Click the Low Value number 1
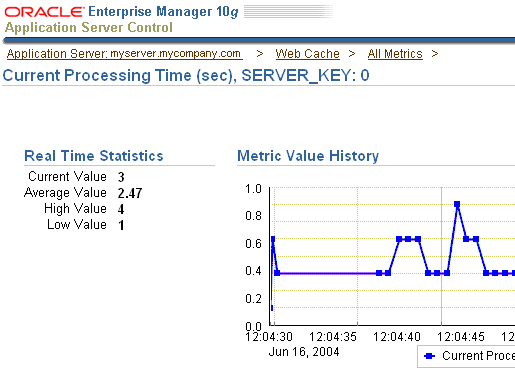 (x=121, y=225)
